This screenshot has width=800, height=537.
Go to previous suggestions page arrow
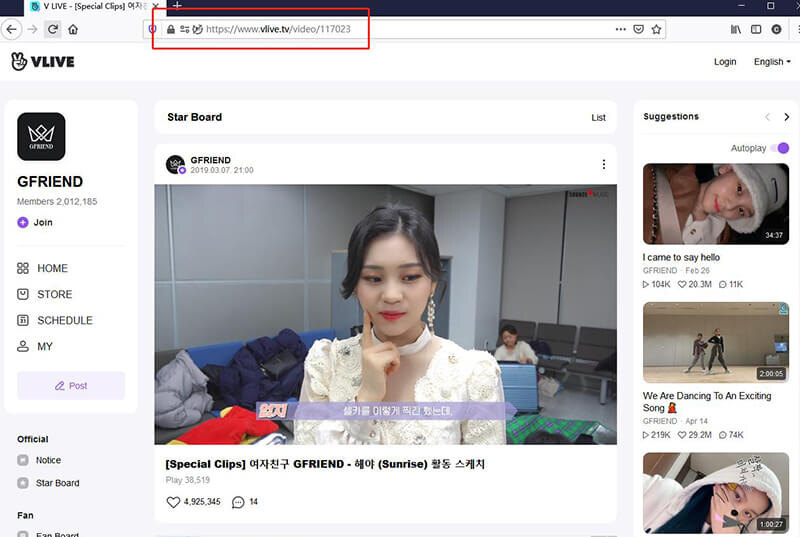point(767,117)
